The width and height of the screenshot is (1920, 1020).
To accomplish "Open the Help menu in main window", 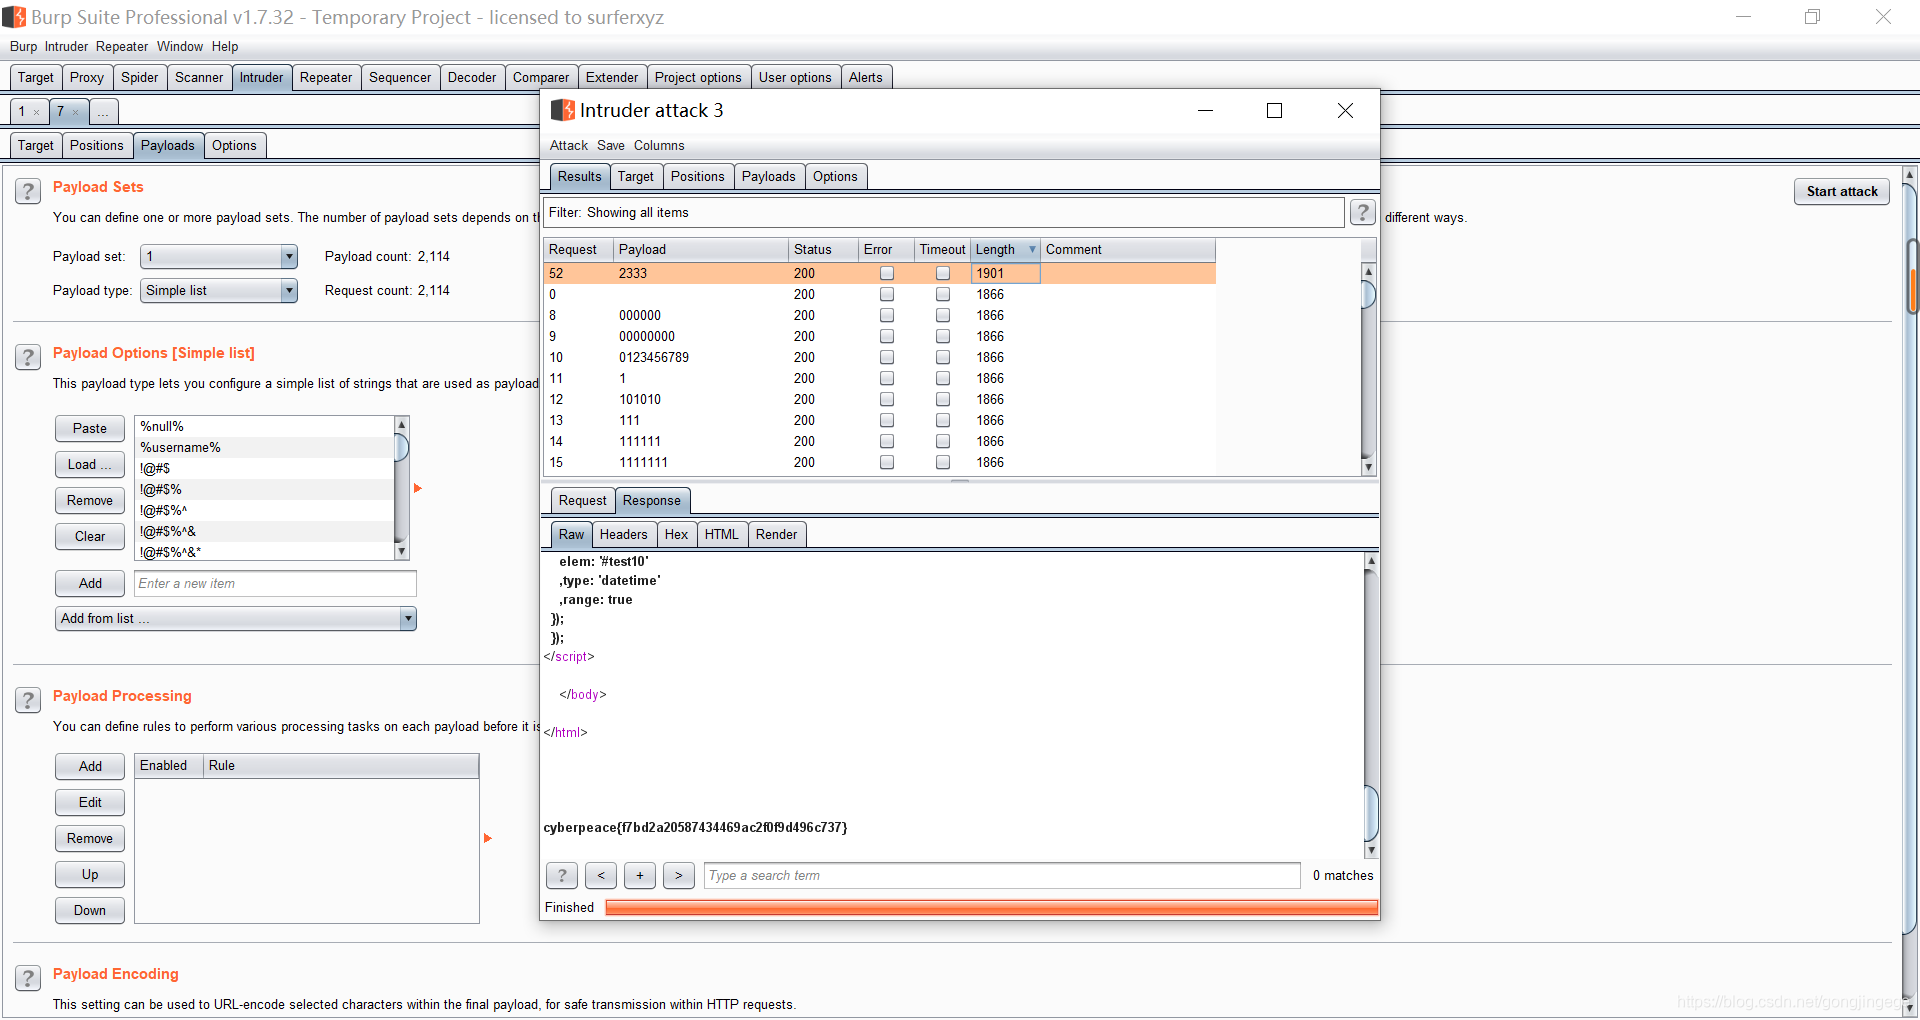I will click(x=225, y=47).
